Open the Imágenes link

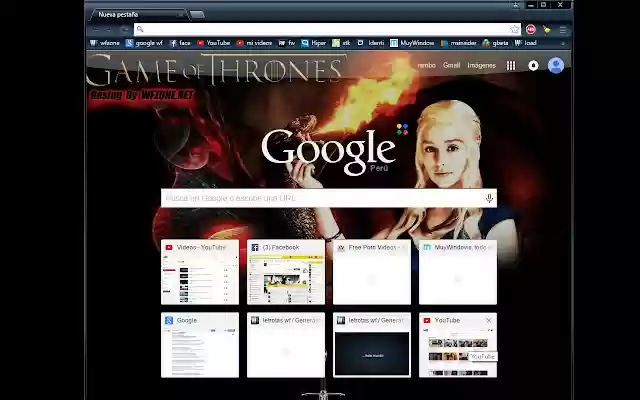481,65
